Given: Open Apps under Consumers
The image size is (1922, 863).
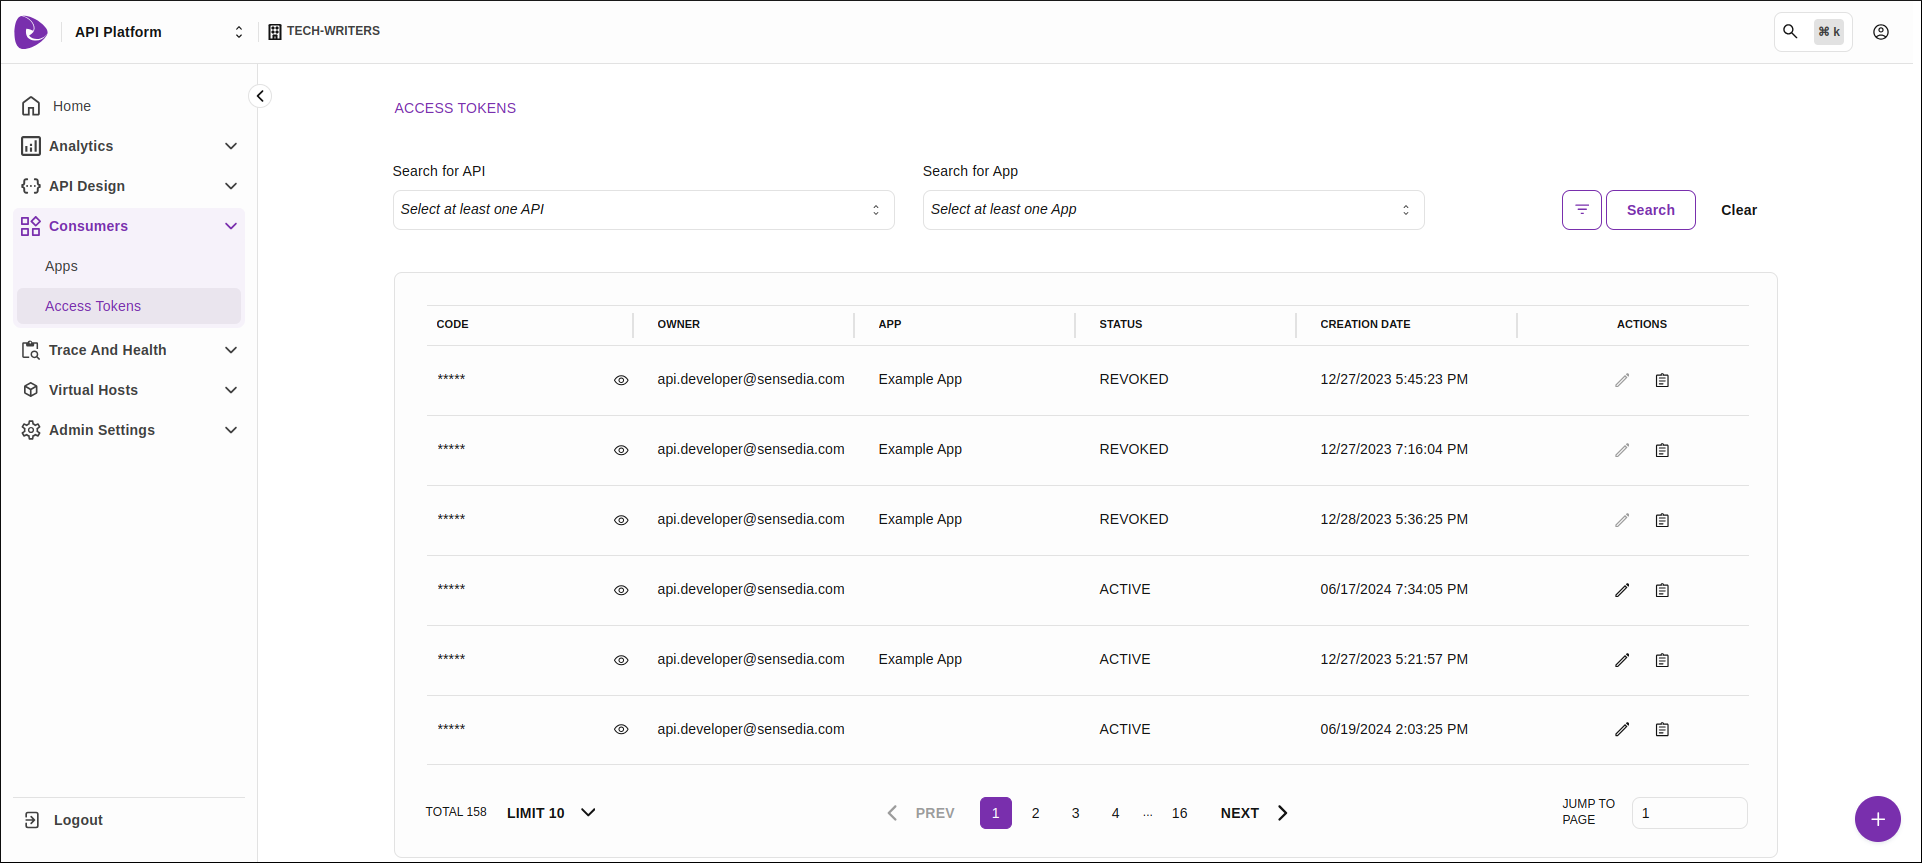Looking at the screenshot, I should coord(61,266).
